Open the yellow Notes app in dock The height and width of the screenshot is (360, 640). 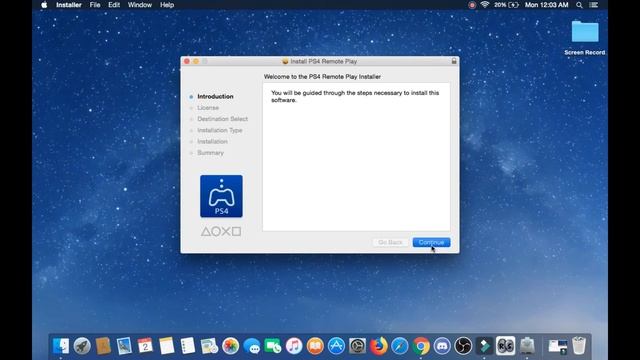click(x=167, y=346)
